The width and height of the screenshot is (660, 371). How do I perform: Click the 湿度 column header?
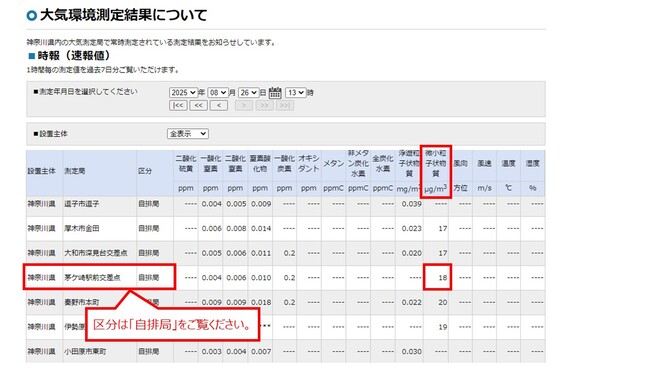(532, 163)
